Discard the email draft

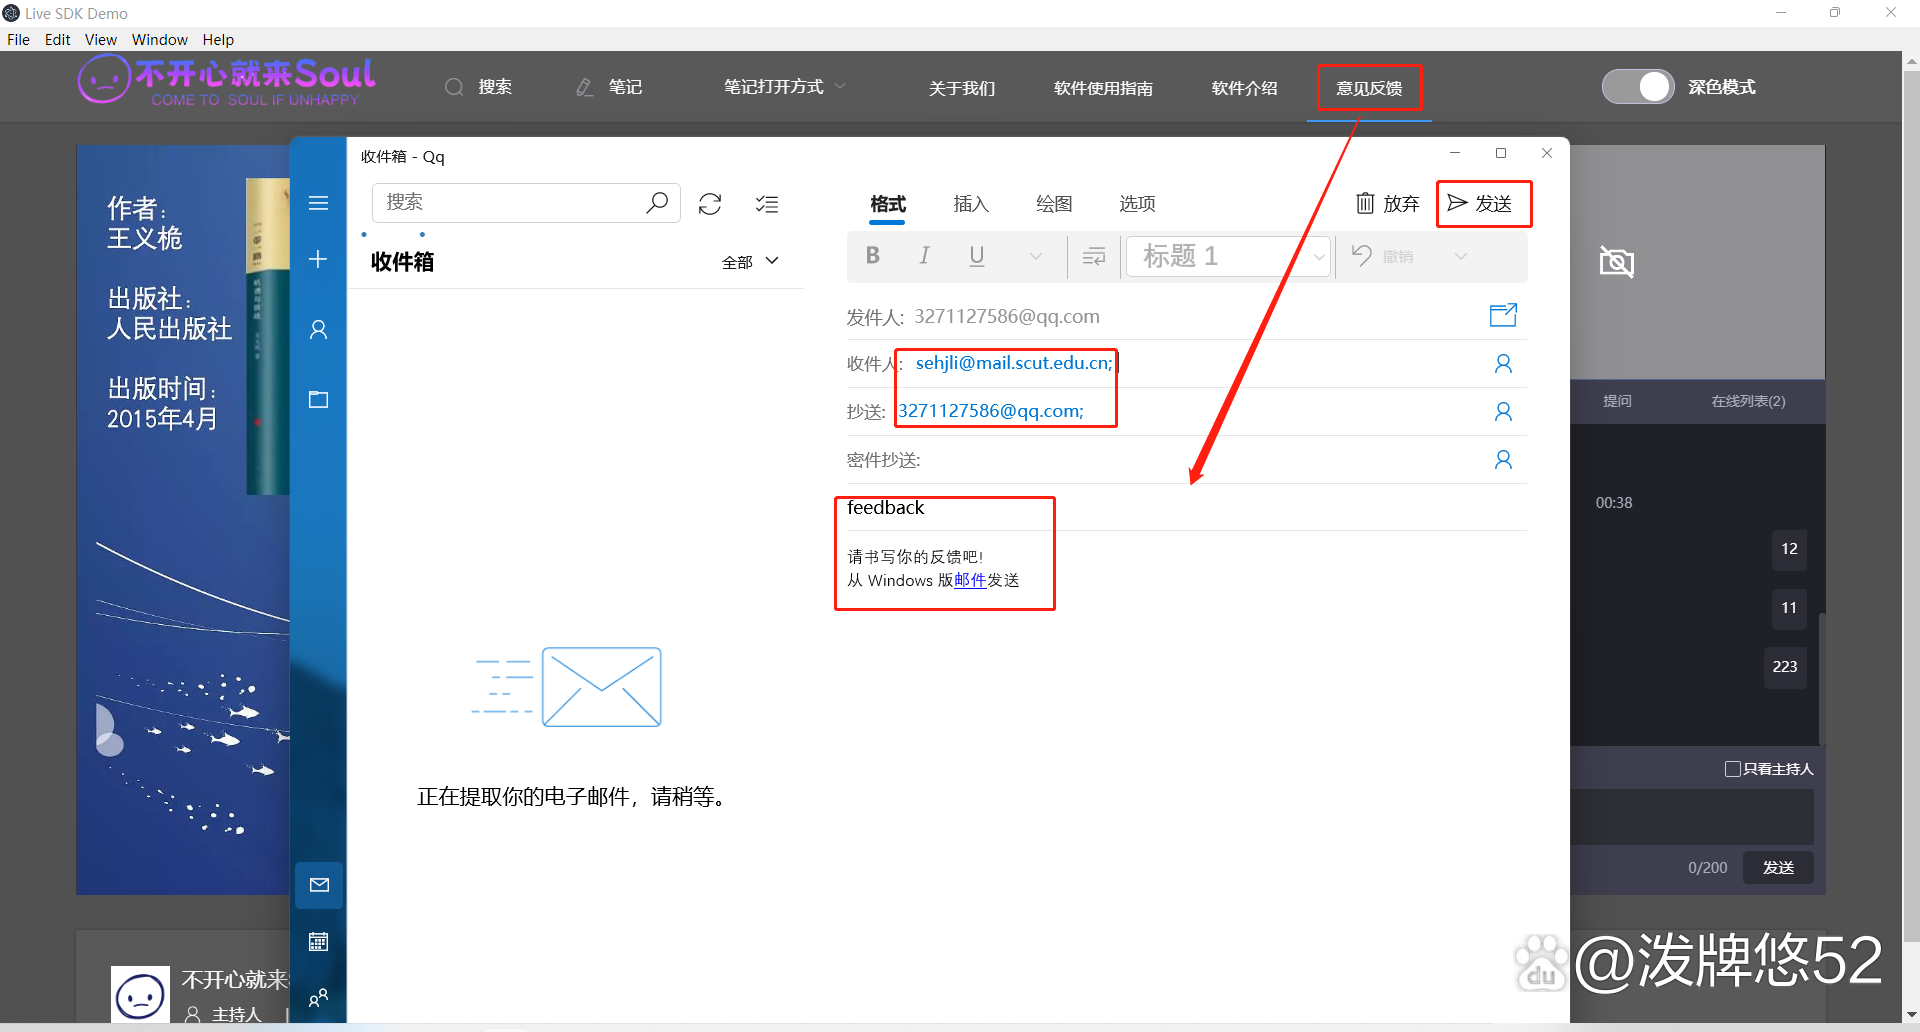[x=1387, y=204]
